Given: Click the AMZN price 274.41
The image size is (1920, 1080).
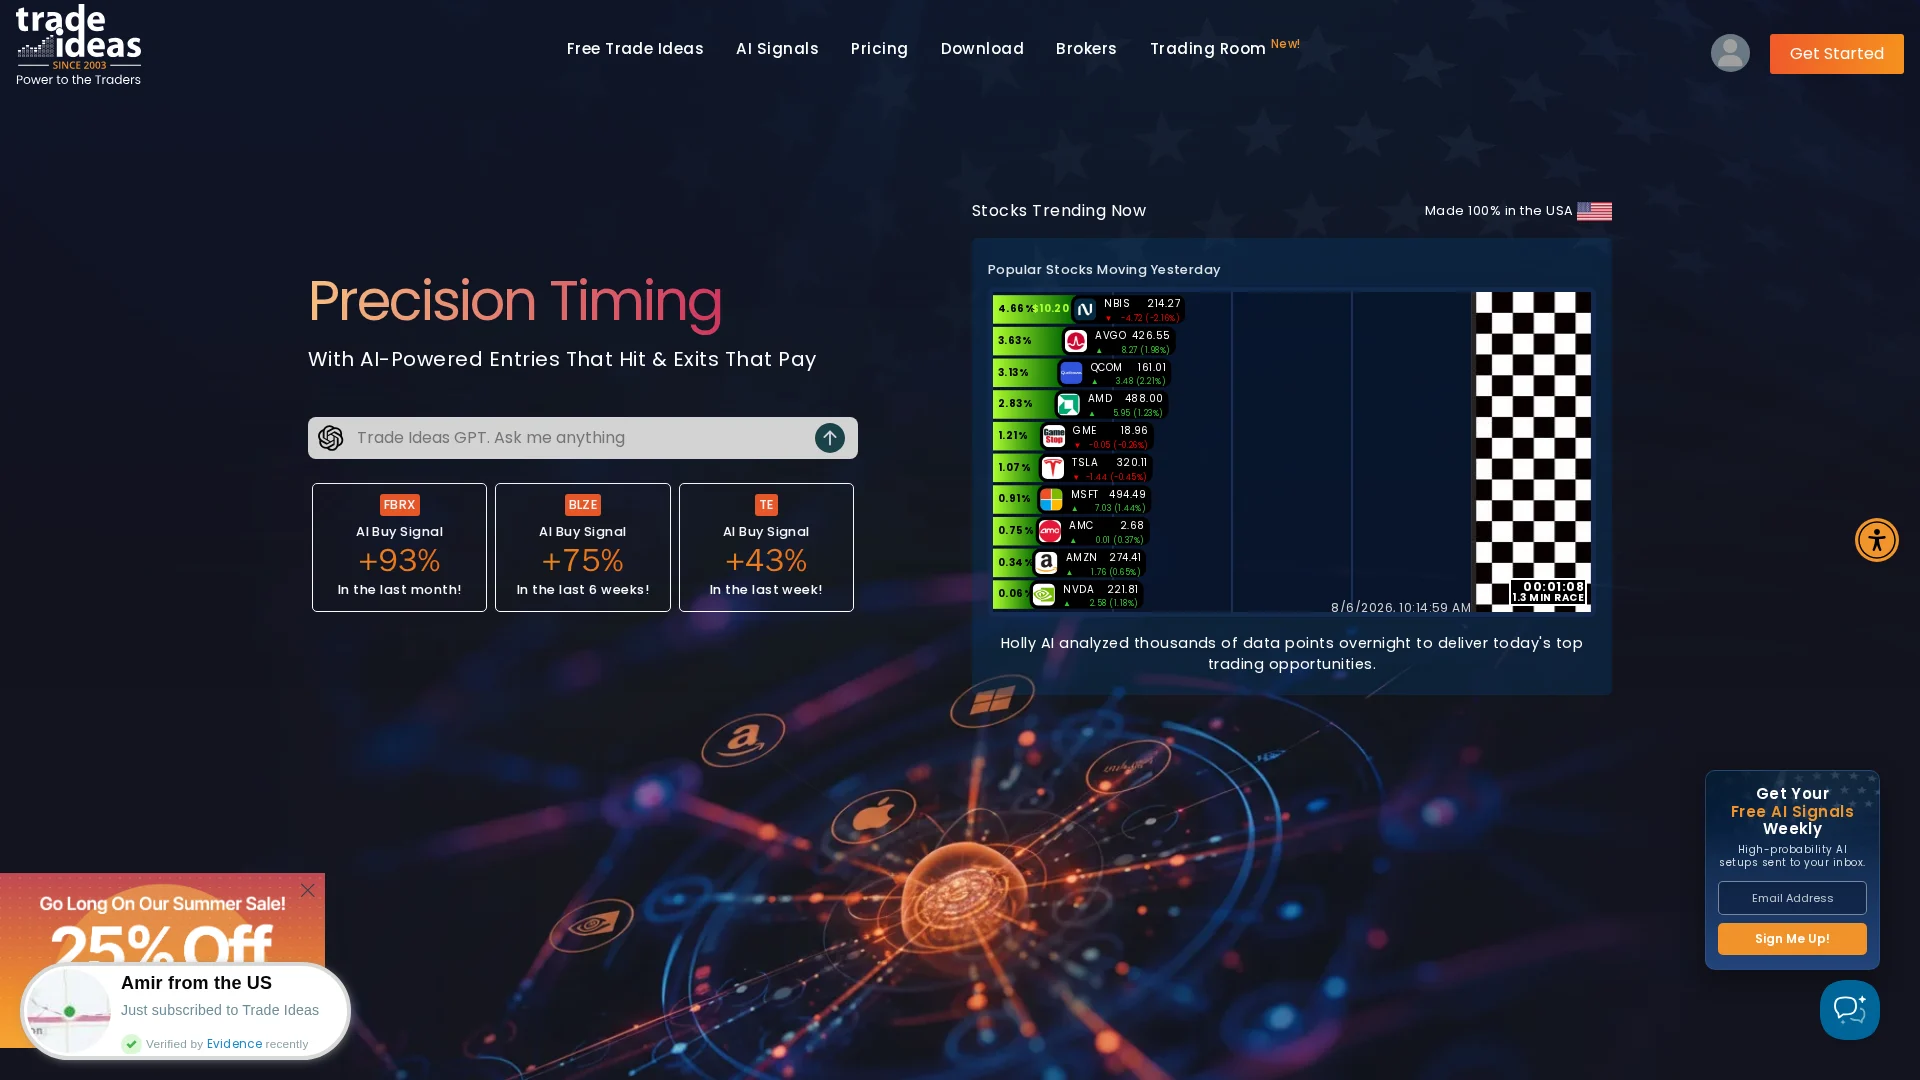Looking at the screenshot, I should [1125, 558].
